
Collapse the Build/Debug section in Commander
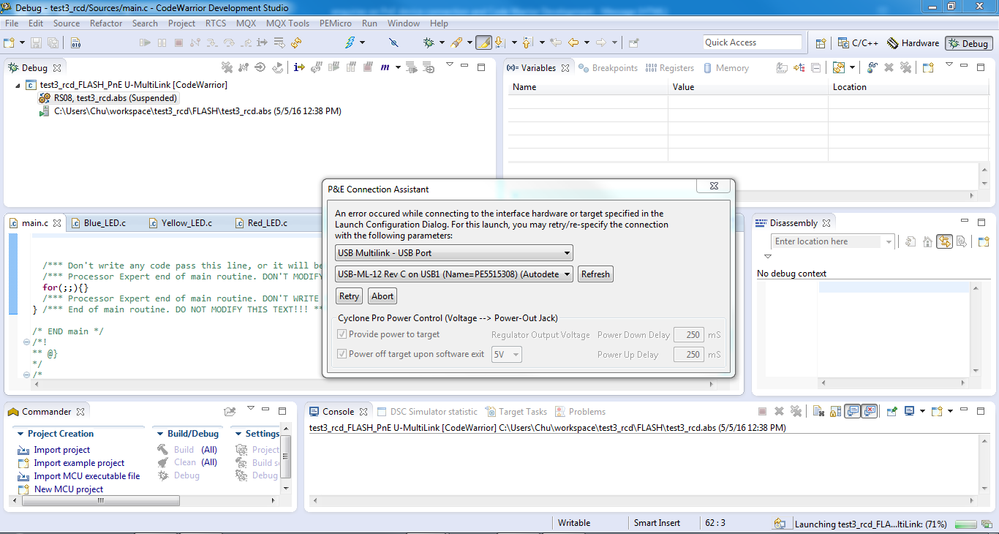coord(160,433)
